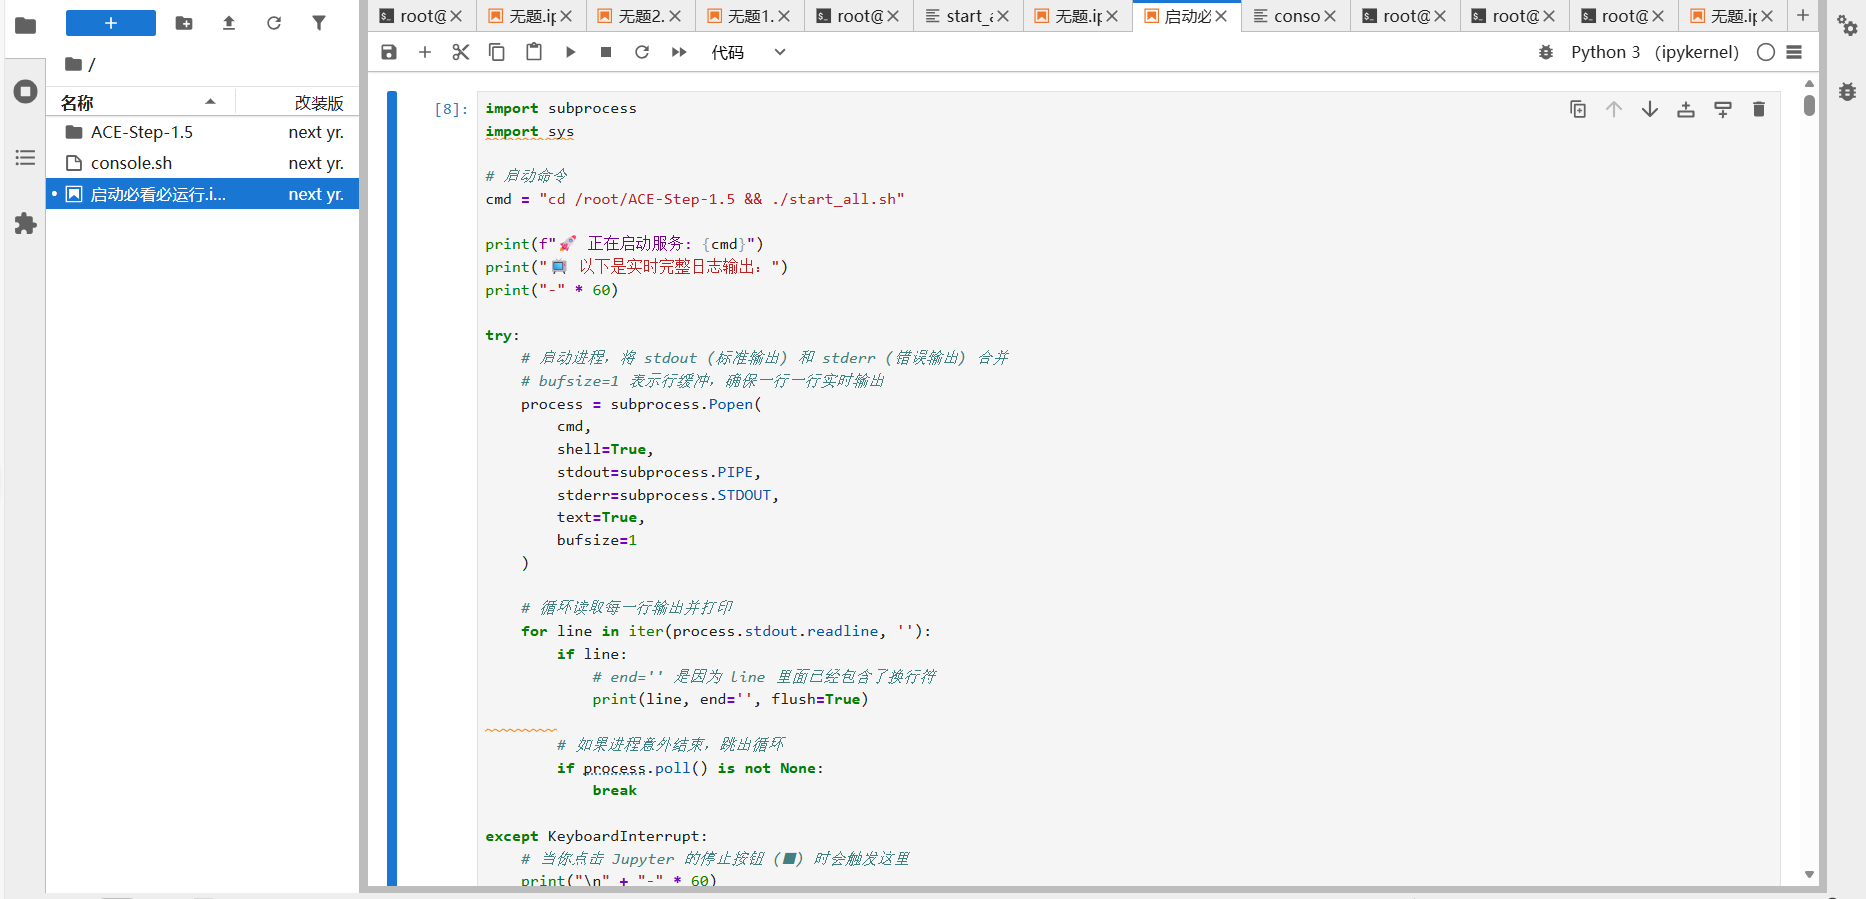Restart the kernel
This screenshot has width=1866, height=899.
point(642,52)
